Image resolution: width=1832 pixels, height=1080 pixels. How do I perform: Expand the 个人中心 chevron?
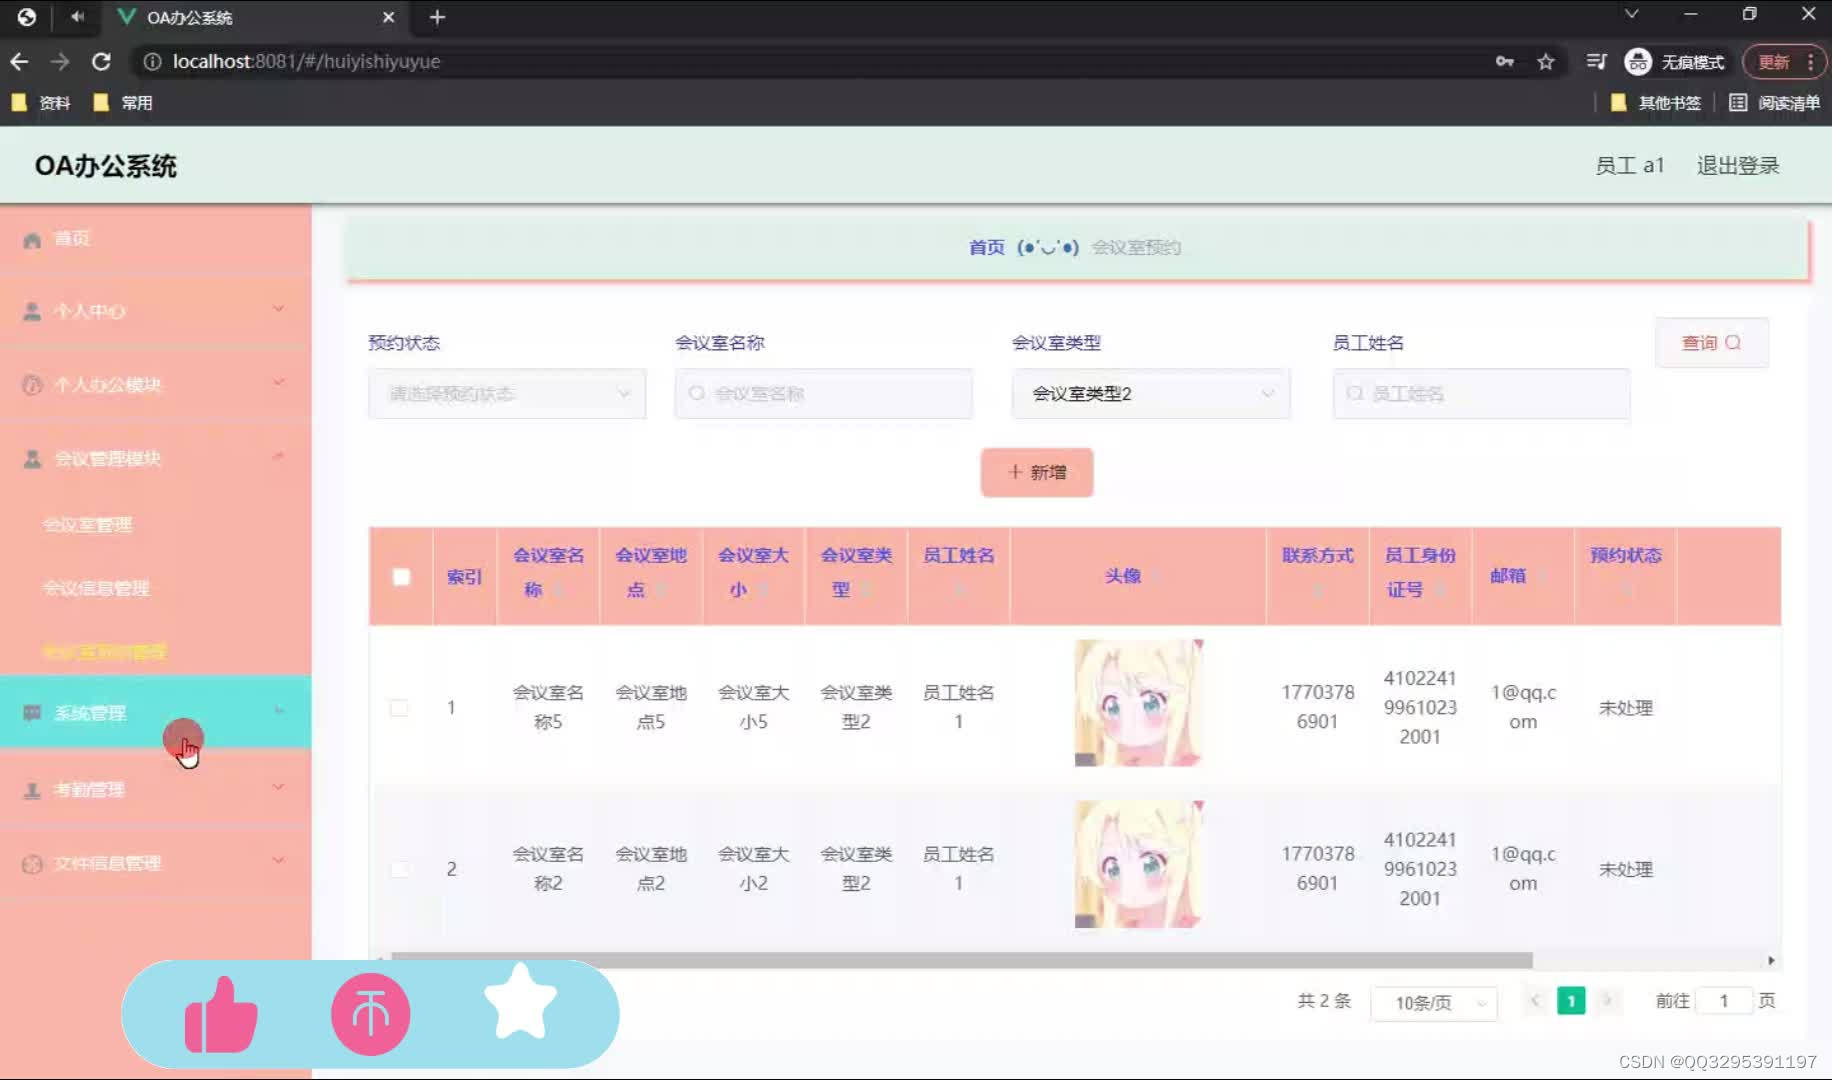coord(279,309)
